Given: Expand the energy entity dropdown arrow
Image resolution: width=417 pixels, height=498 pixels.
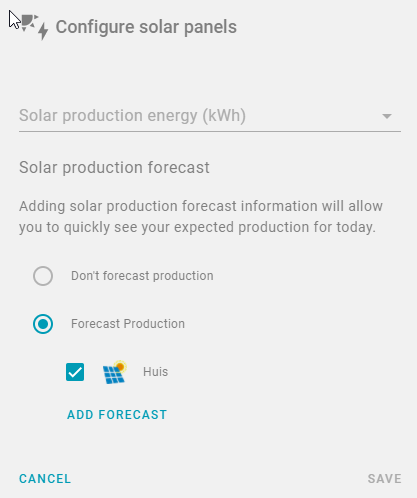Looking at the screenshot, I should [x=387, y=116].
